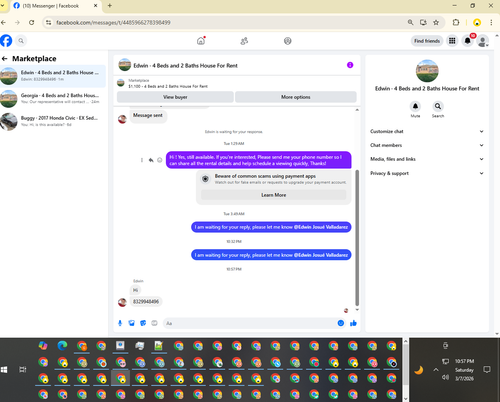500x402 pixels.
Task: Expand Chat members section
Action: click(x=427, y=145)
